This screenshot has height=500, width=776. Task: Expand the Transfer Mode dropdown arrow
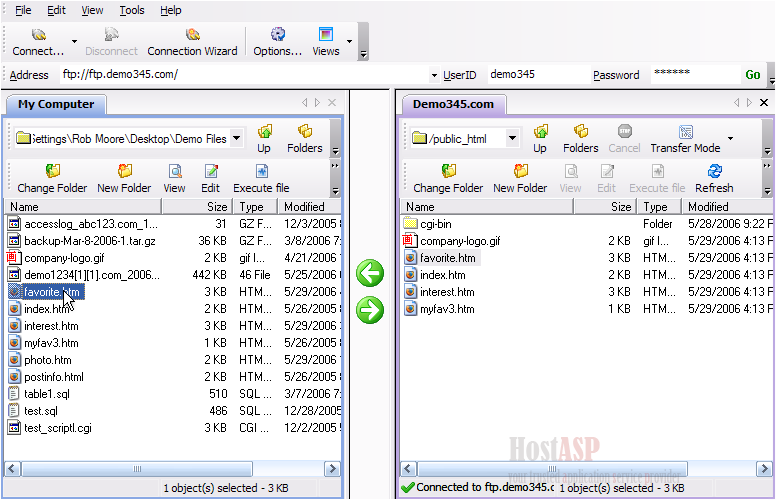(730, 139)
